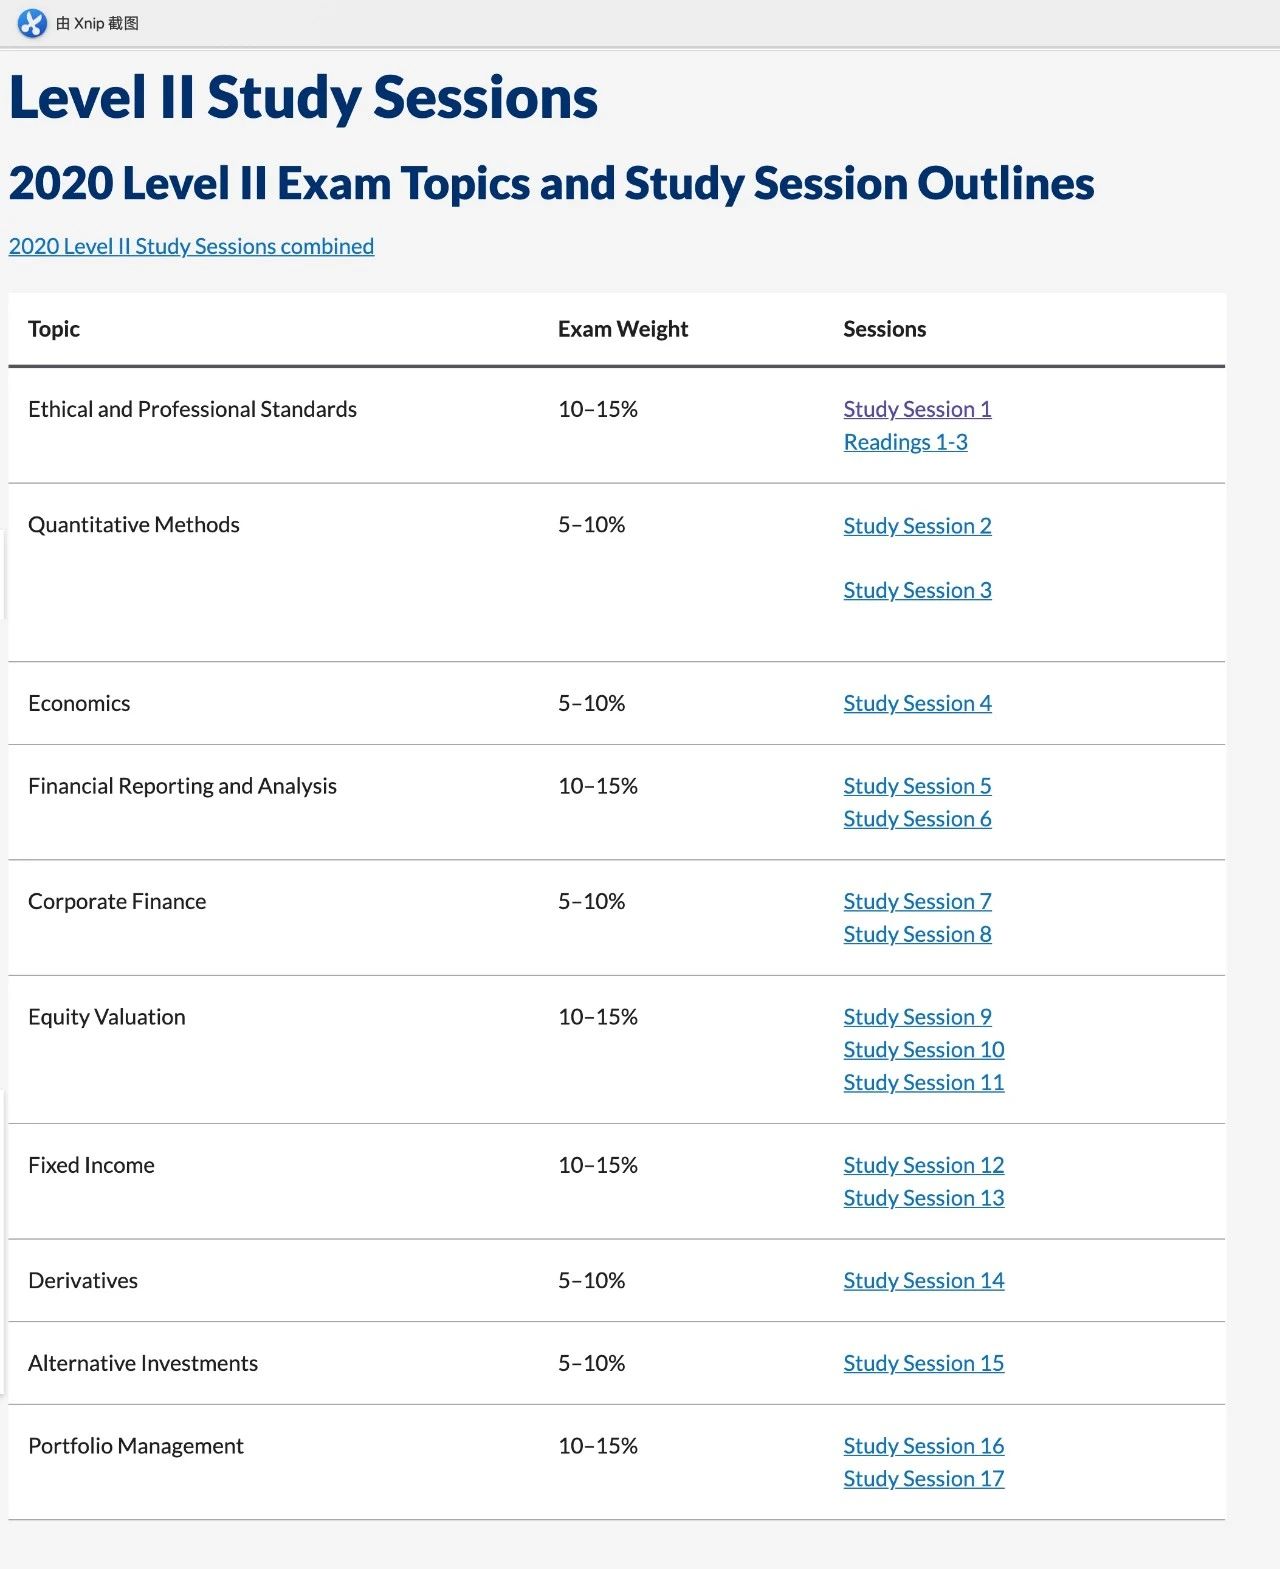The image size is (1280, 1569).
Task: Click Study Session 12 for Fixed Income
Action: tap(923, 1165)
